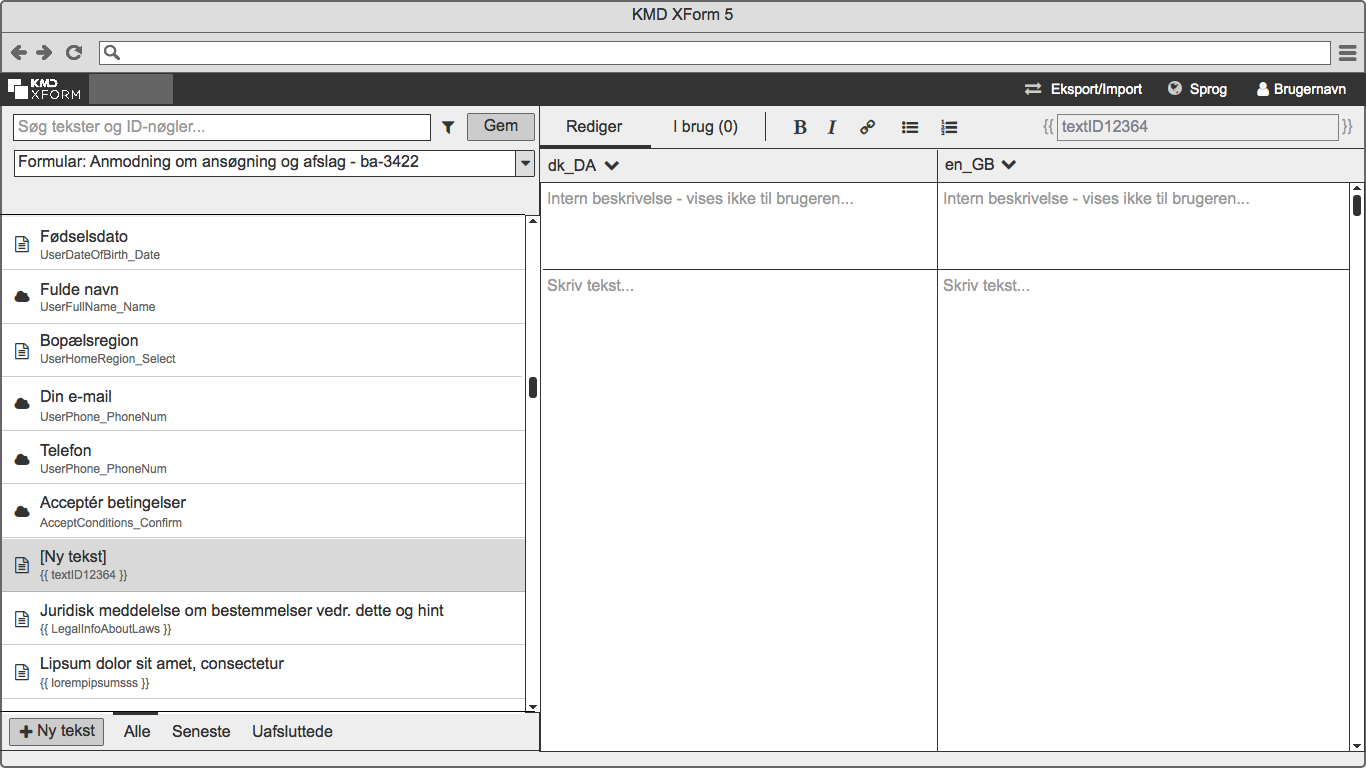The height and width of the screenshot is (768, 1366).
Task: Expand the dk_DA language dropdown
Action: click(612, 165)
